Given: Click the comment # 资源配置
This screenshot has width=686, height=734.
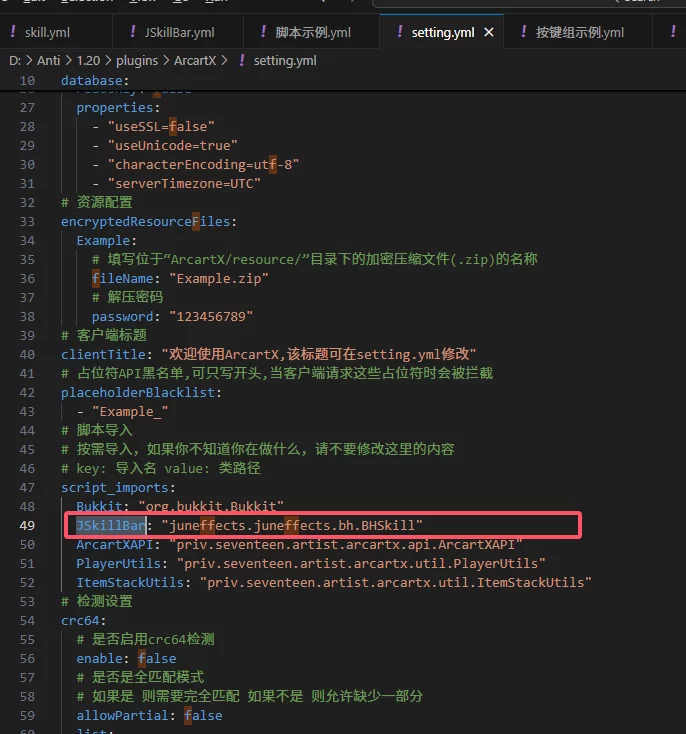Looking at the screenshot, I should pyautogui.click(x=96, y=202).
